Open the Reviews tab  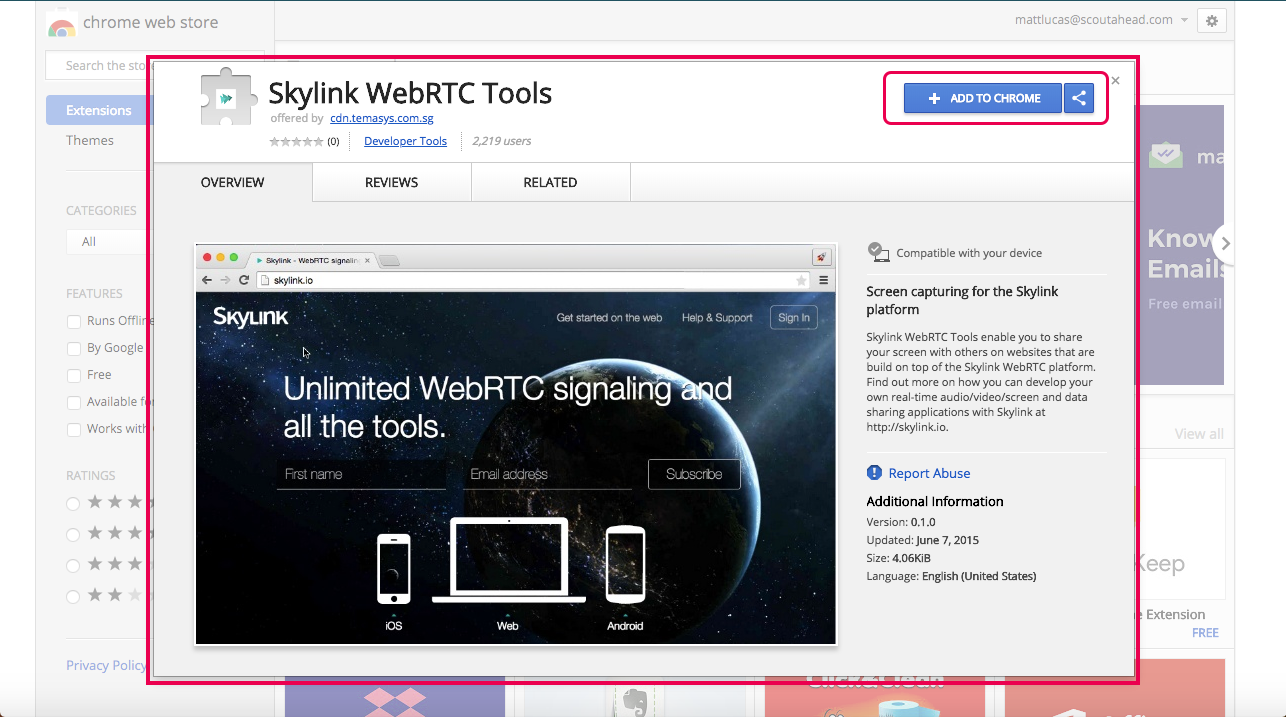tap(392, 183)
